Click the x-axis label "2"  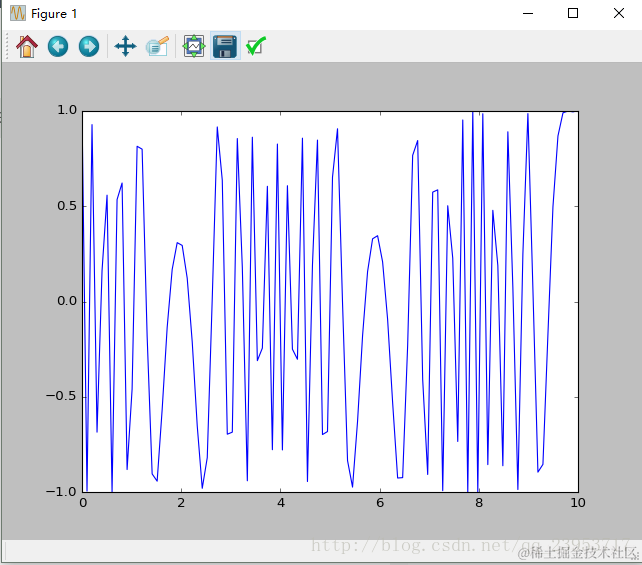pos(181,503)
